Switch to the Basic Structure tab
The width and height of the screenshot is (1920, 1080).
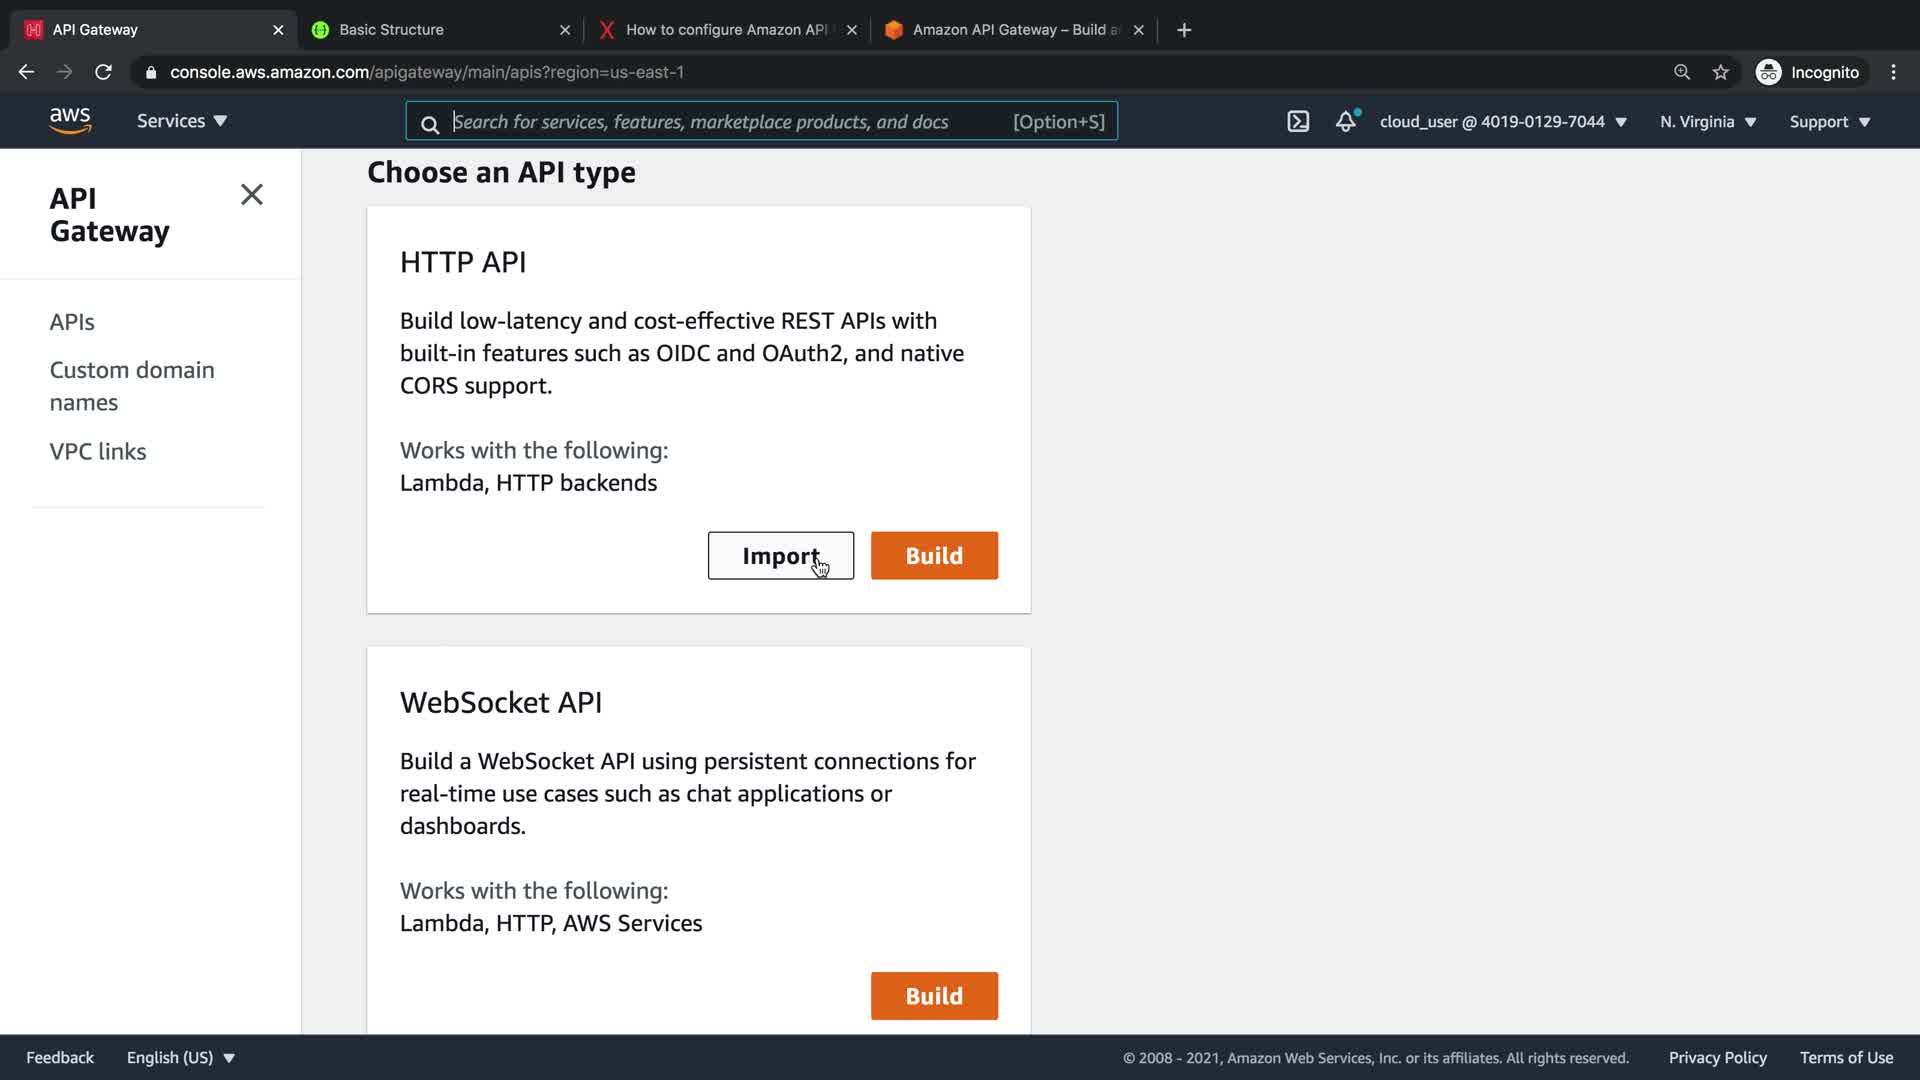[391, 30]
